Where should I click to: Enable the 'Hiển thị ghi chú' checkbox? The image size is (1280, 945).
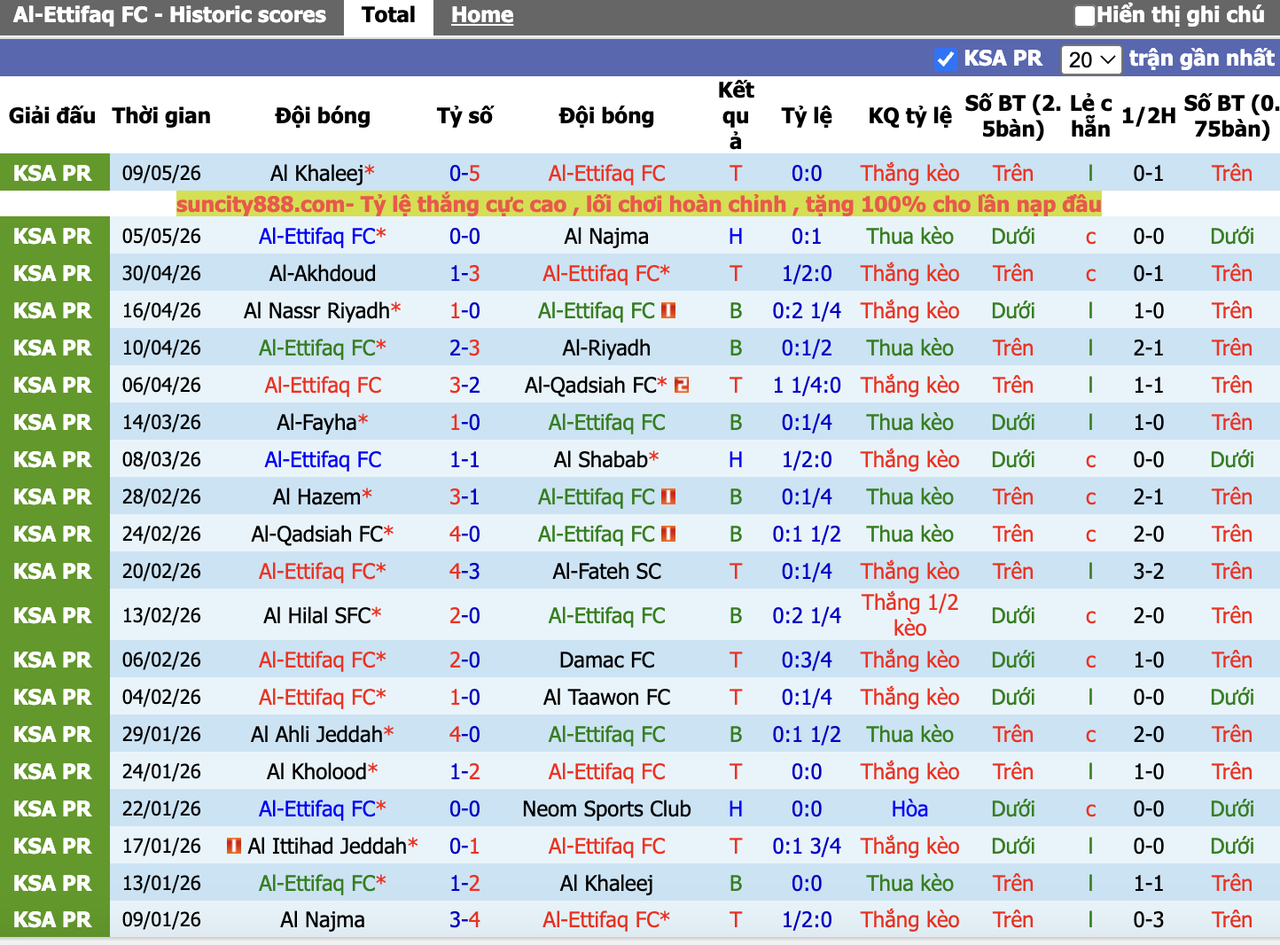(x=1084, y=15)
